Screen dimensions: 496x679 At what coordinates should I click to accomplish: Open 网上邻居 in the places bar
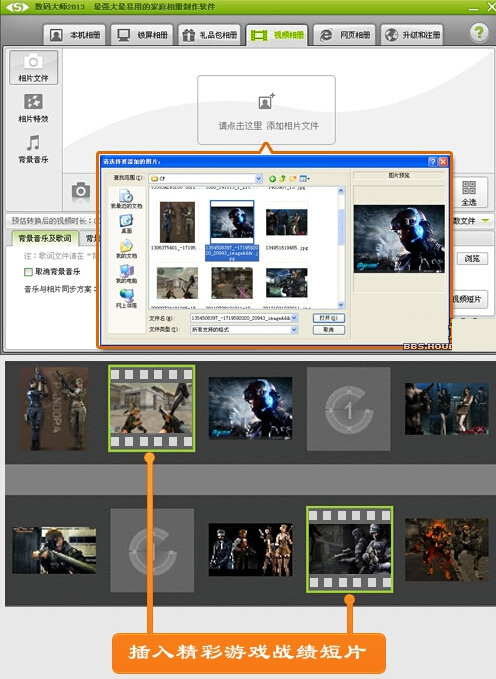(126, 298)
